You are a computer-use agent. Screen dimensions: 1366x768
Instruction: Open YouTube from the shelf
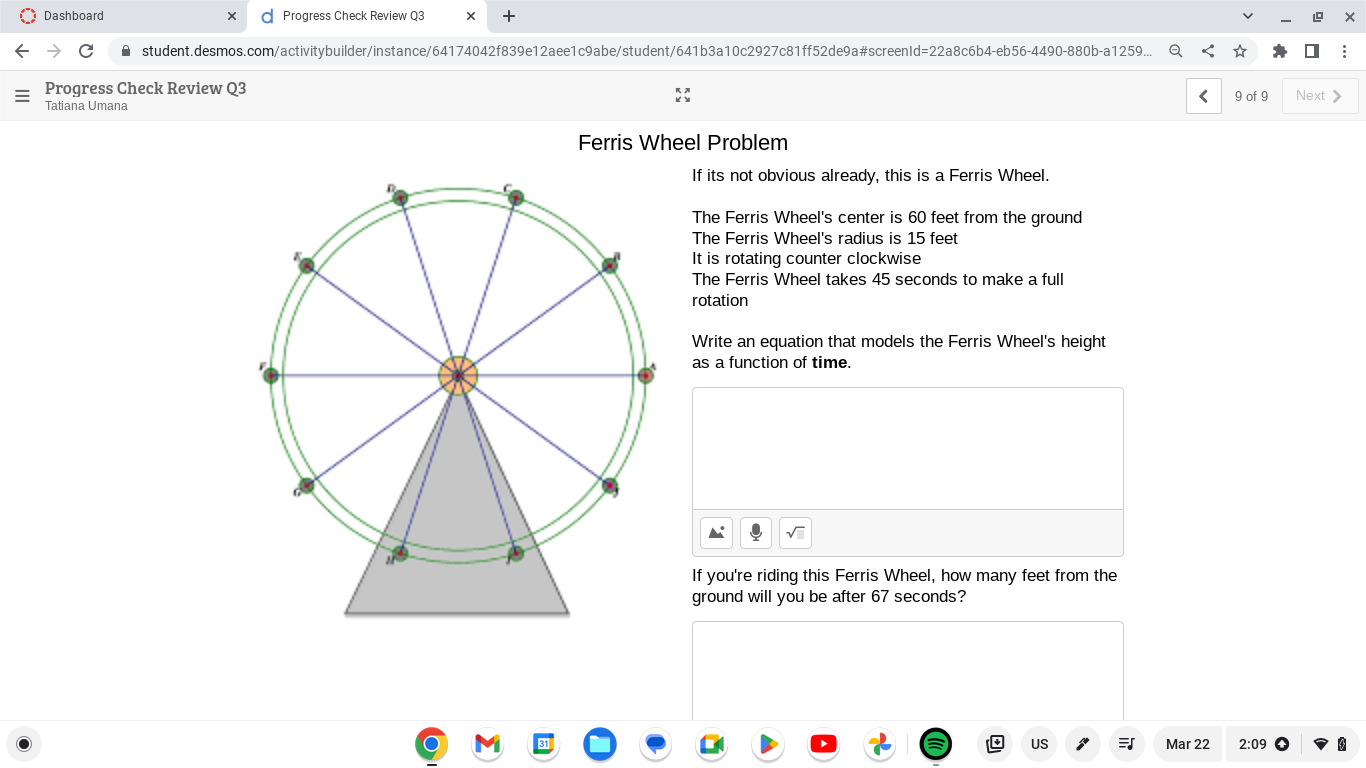pos(824,744)
